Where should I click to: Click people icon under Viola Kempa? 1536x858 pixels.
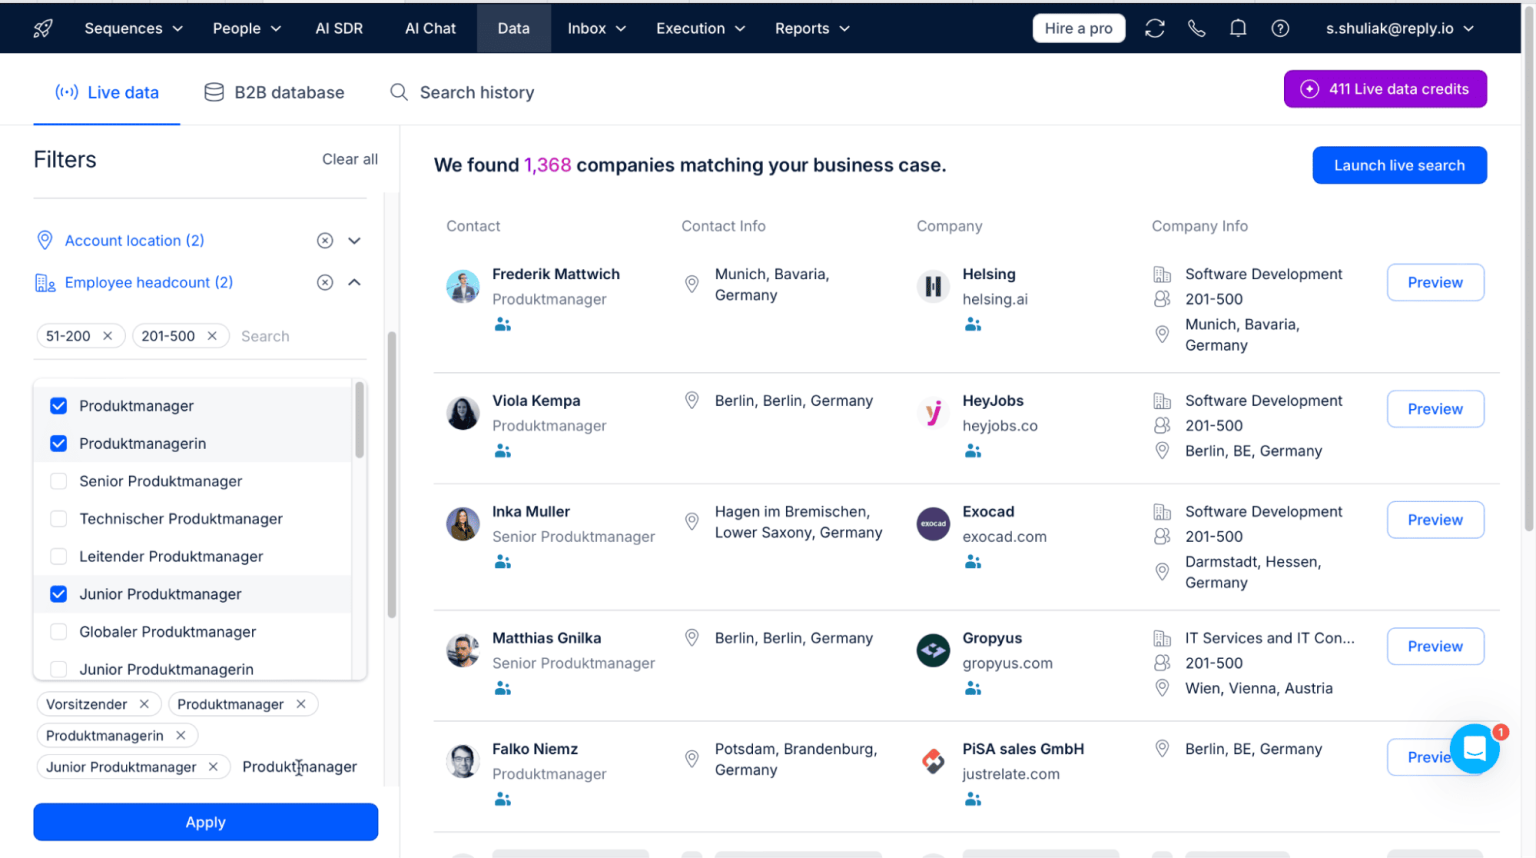point(503,451)
